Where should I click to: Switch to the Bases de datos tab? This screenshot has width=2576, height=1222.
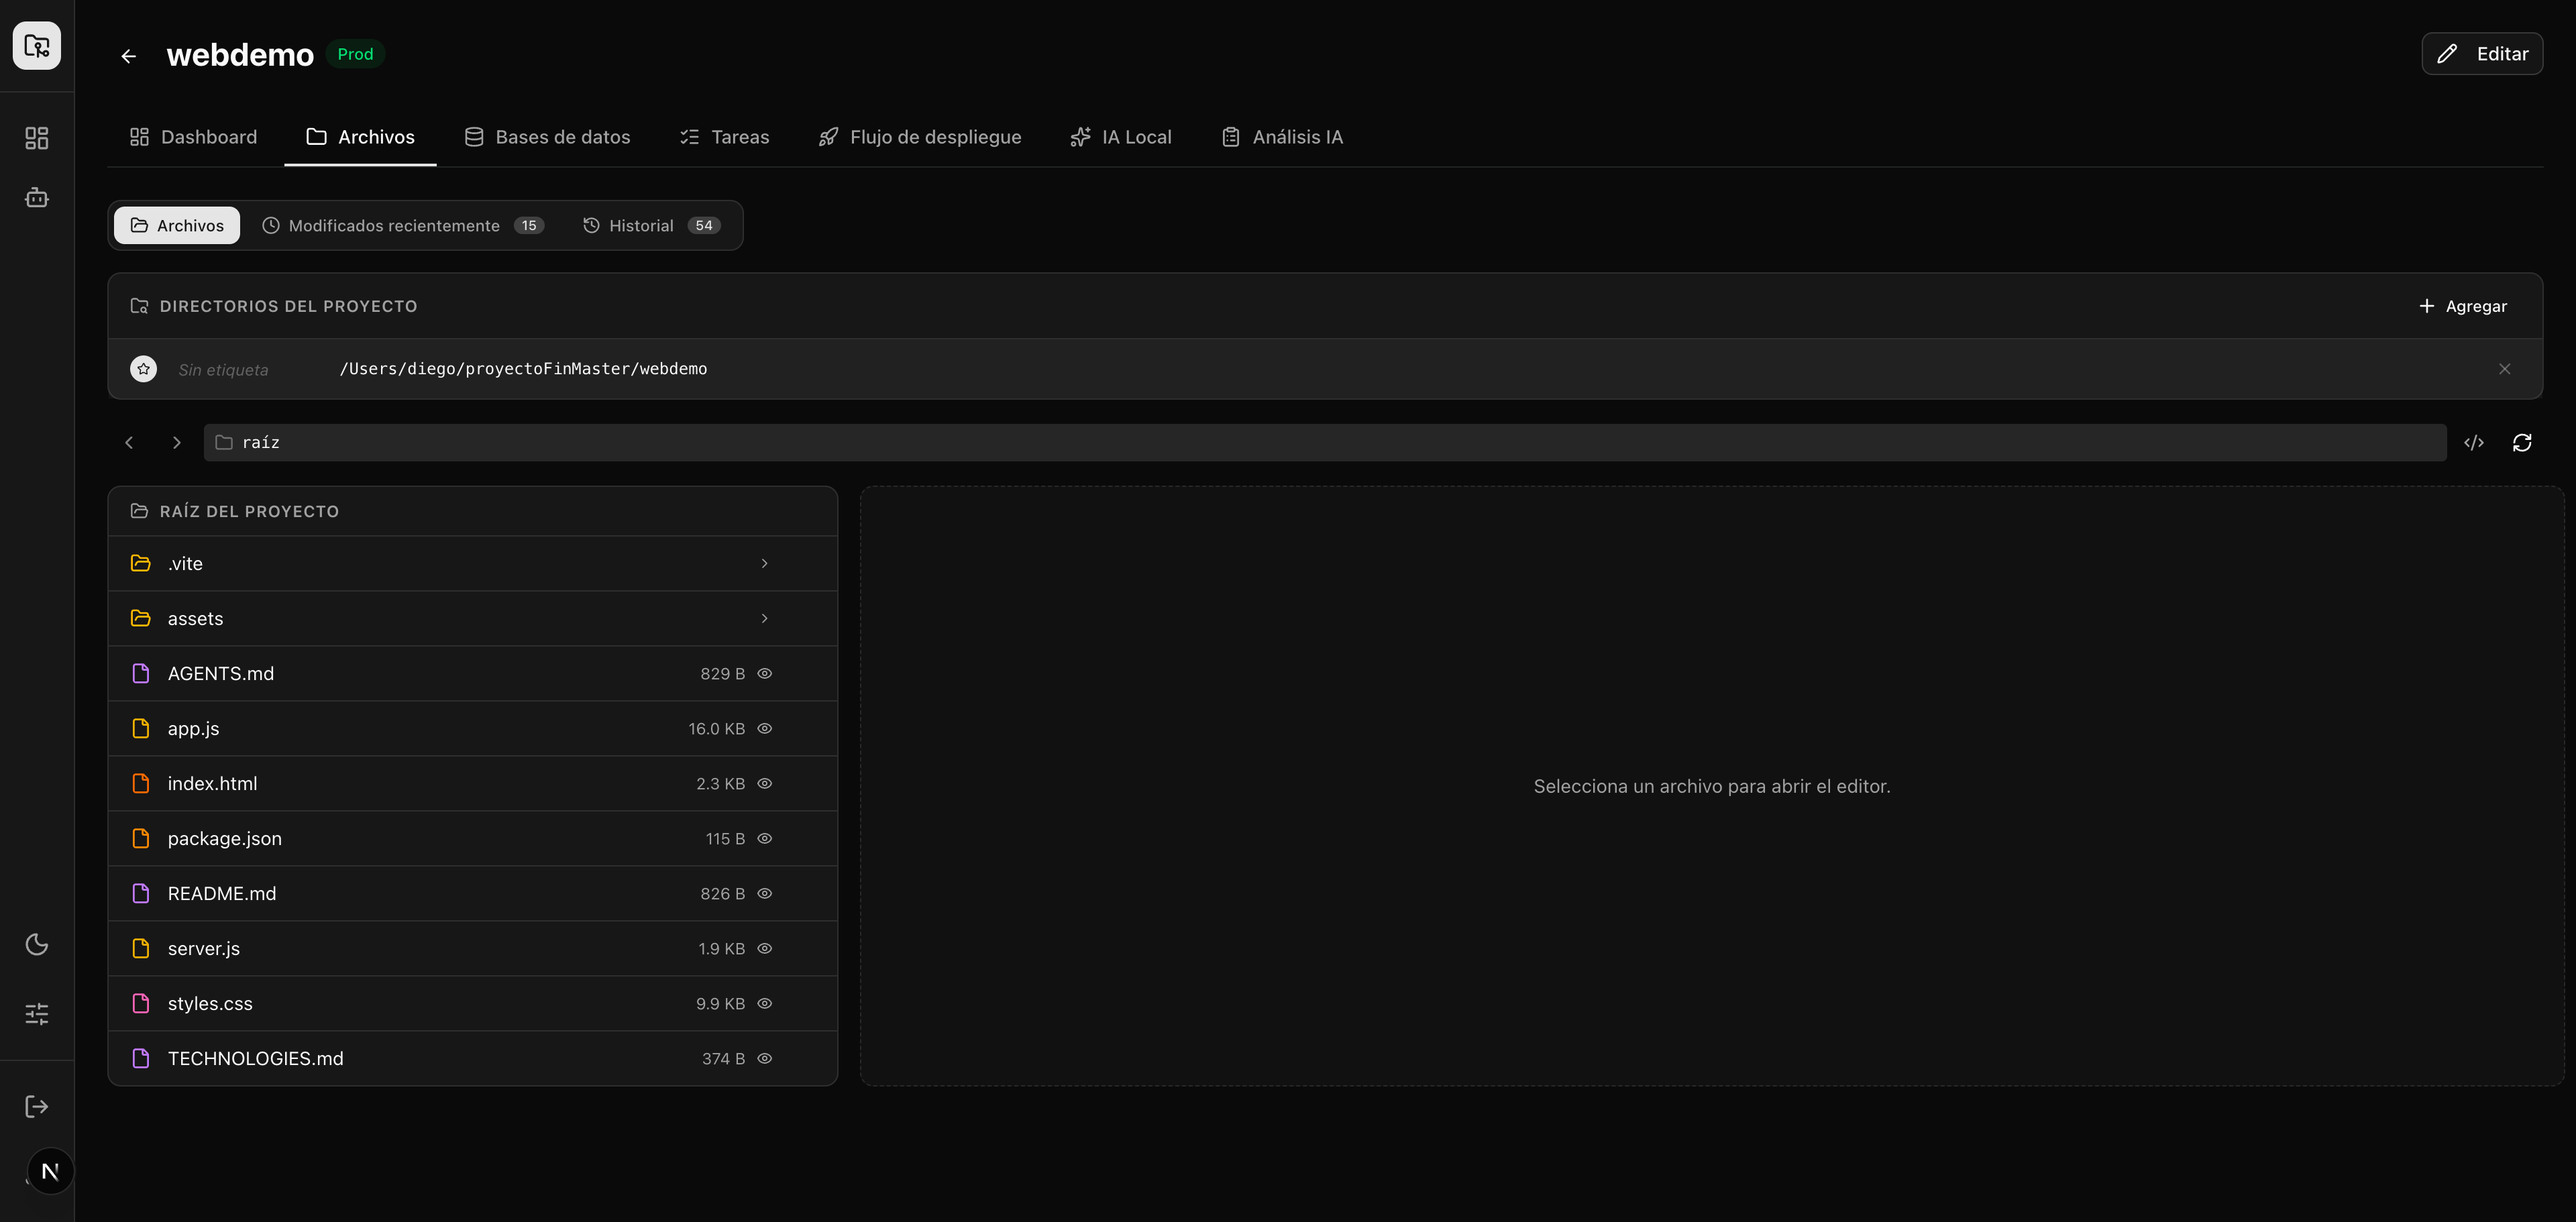pyautogui.click(x=547, y=137)
